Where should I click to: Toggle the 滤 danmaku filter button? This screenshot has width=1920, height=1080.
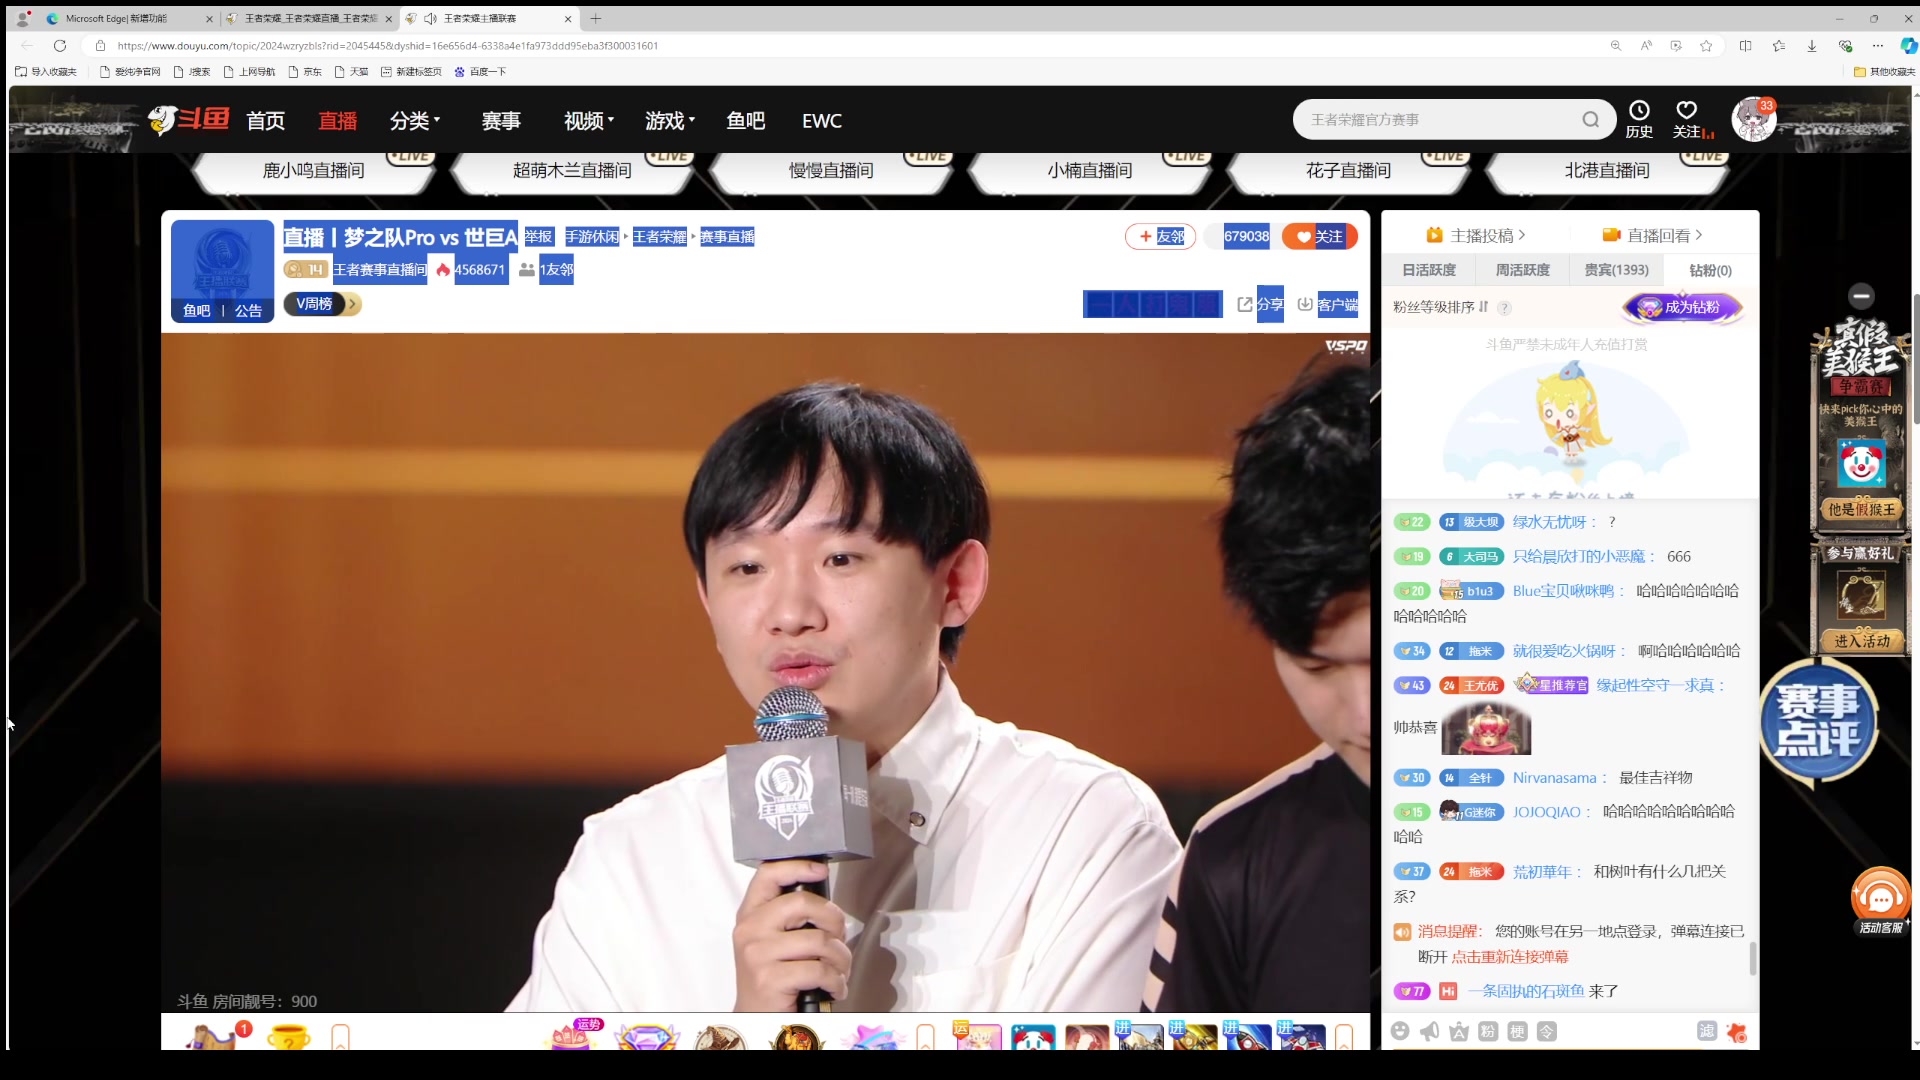tap(1707, 1031)
